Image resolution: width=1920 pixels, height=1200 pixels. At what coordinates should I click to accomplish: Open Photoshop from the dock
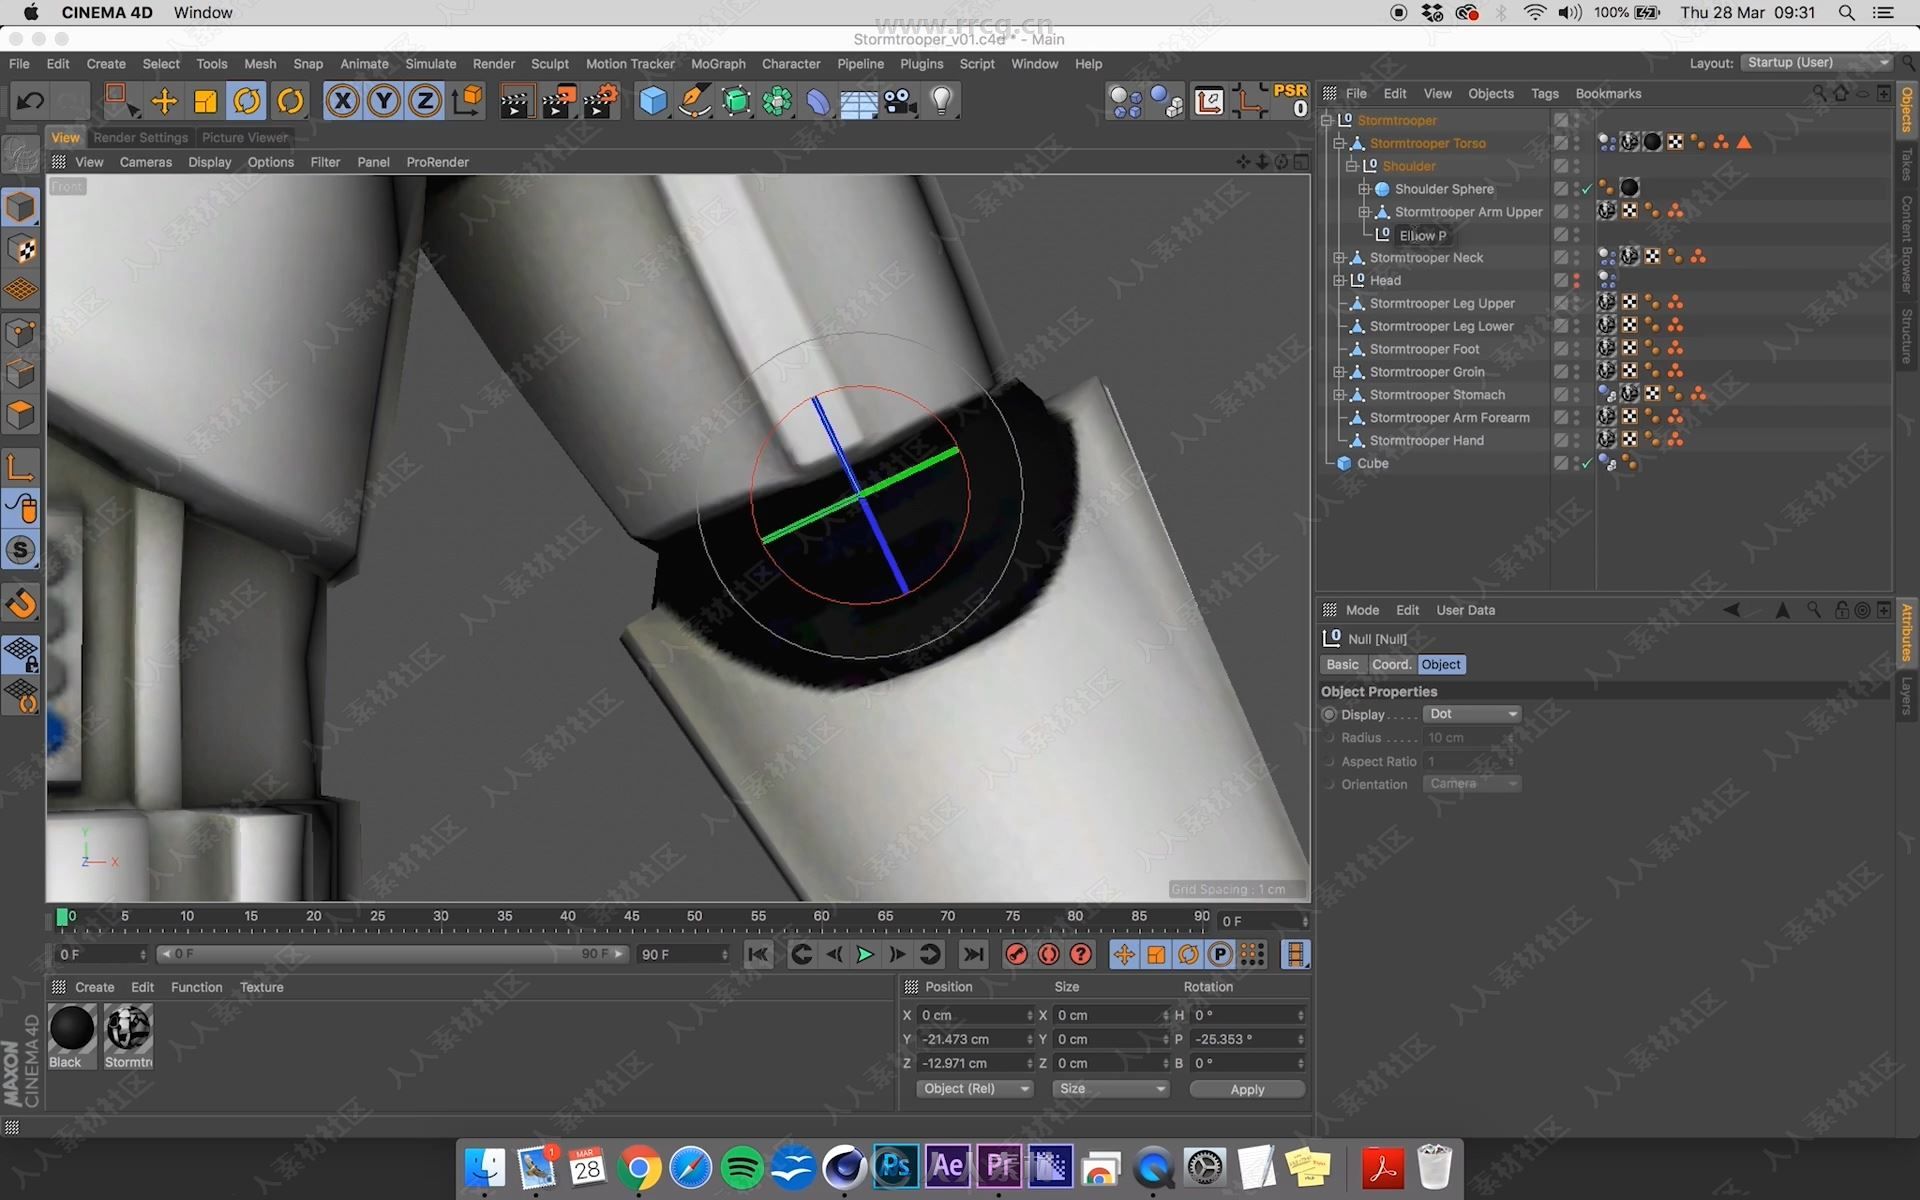pos(894,1167)
